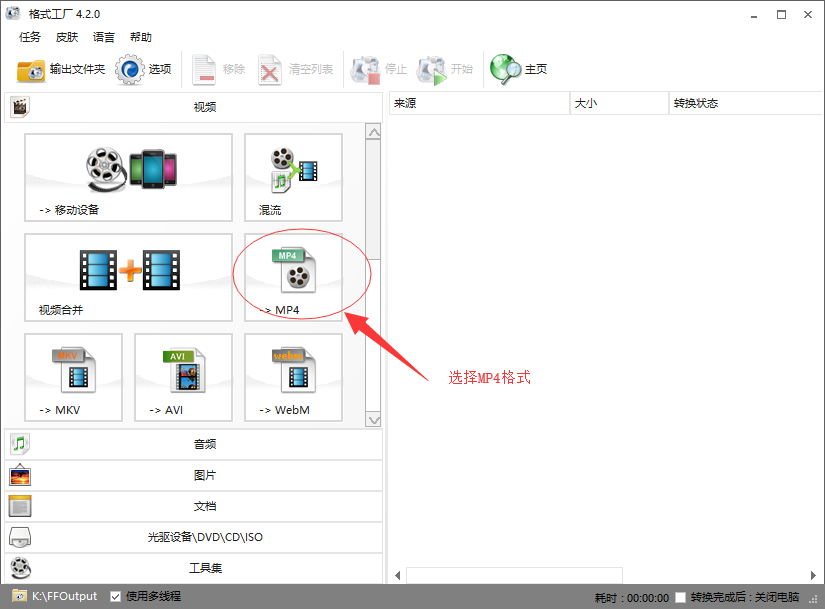Click the K:\FFOutput path in status bar
This screenshot has height=609, width=825.
[x=64, y=596]
